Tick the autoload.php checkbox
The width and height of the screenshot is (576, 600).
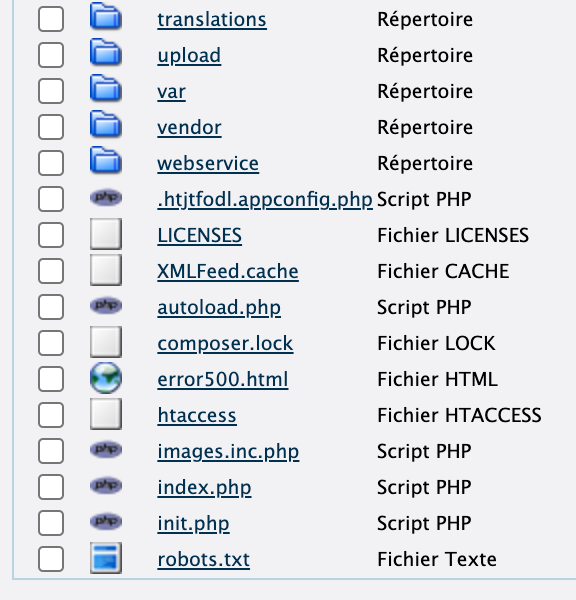click(51, 307)
